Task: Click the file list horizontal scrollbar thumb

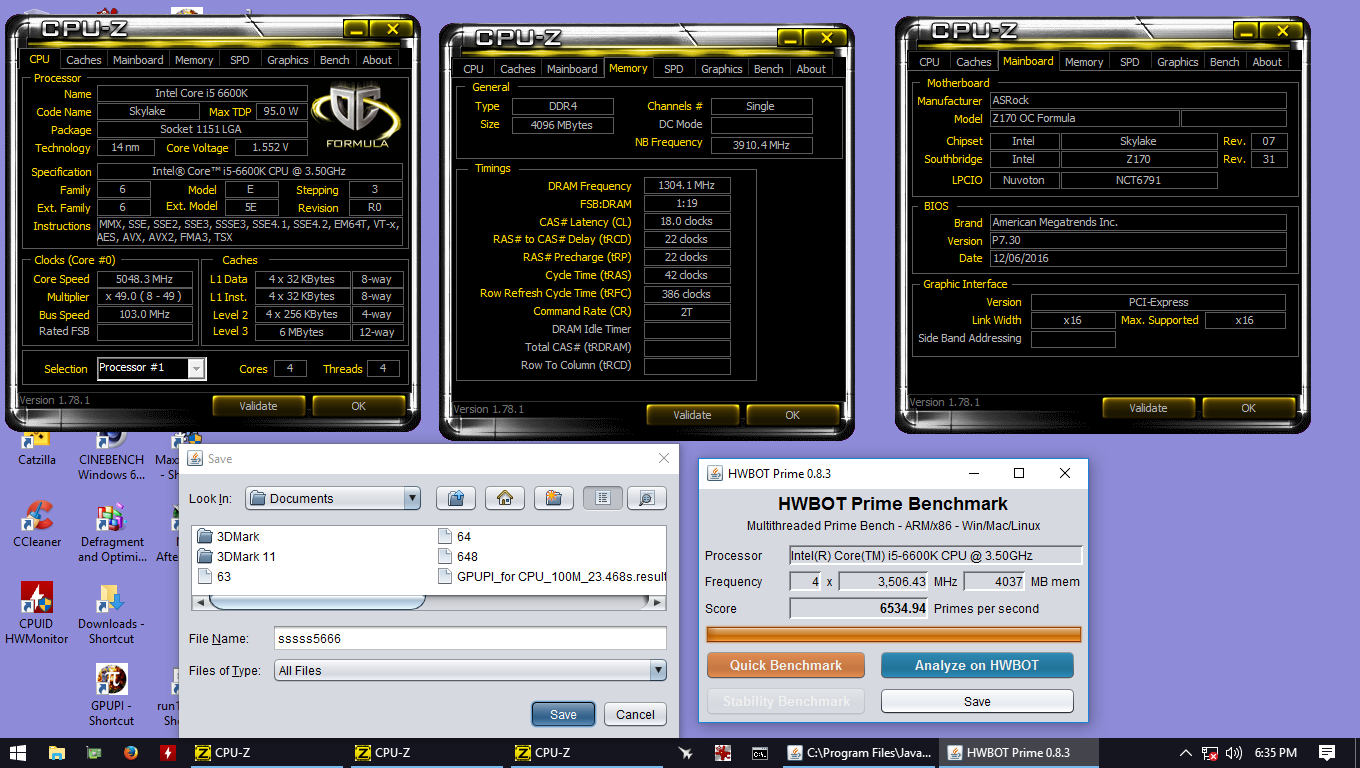Action: tap(317, 602)
